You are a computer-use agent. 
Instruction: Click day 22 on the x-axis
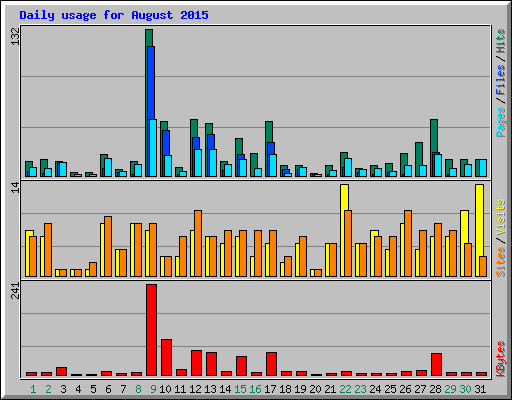point(345,389)
